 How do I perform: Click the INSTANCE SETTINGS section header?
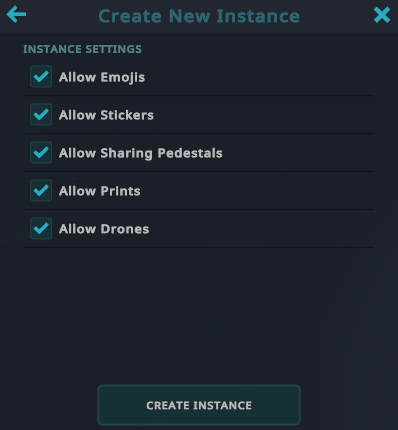(82, 49)
